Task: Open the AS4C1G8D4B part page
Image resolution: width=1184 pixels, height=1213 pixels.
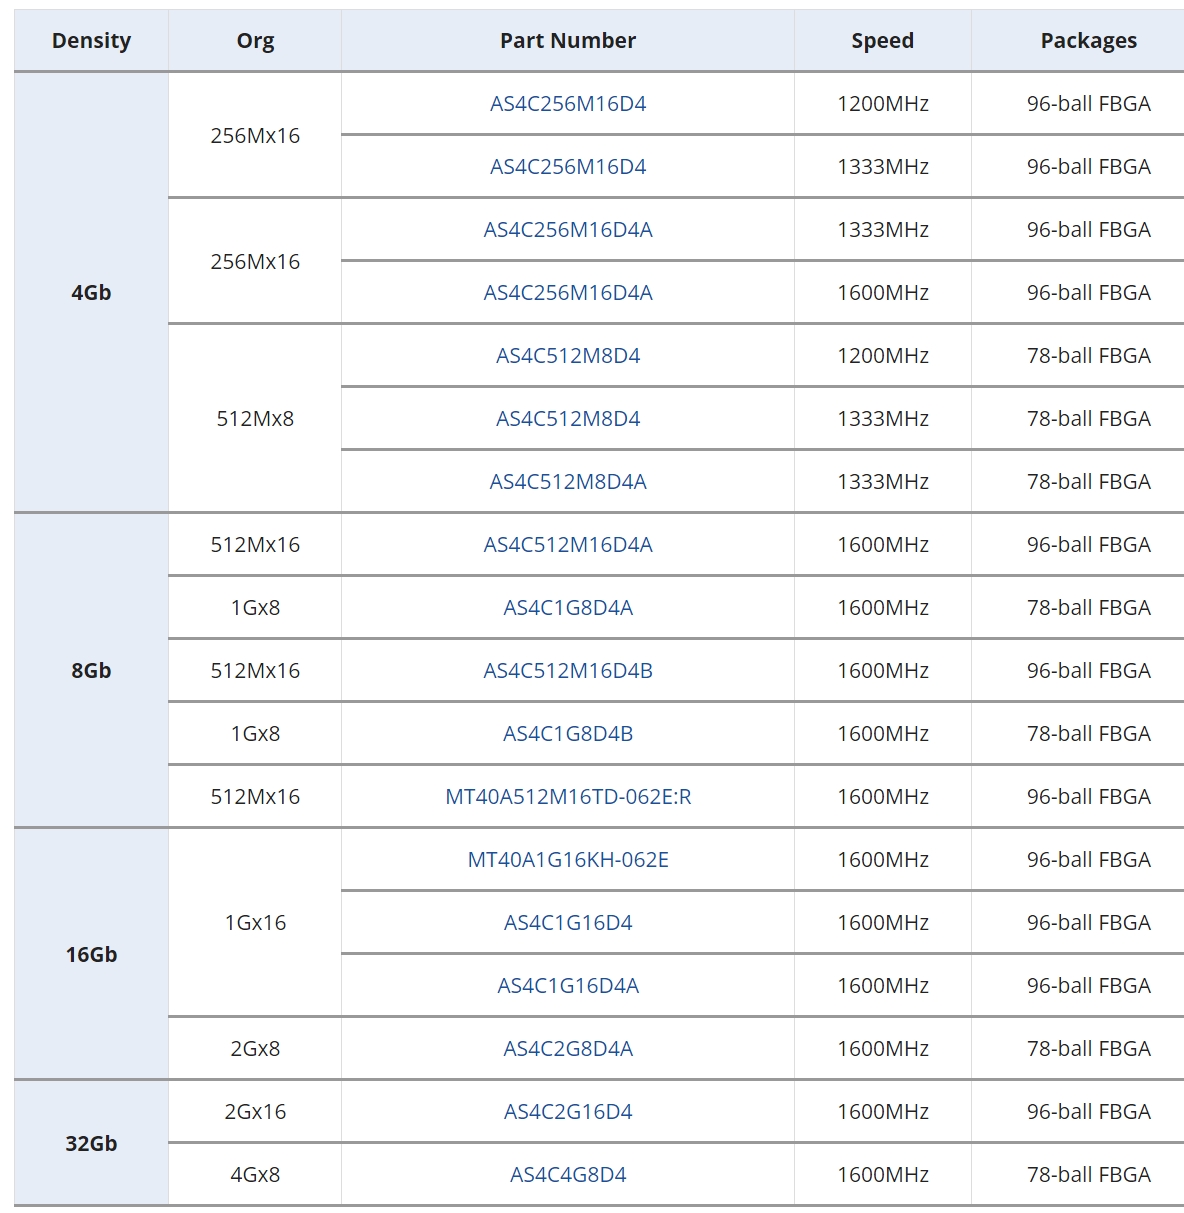Action: pyautogui.click(x=567, y=734)
